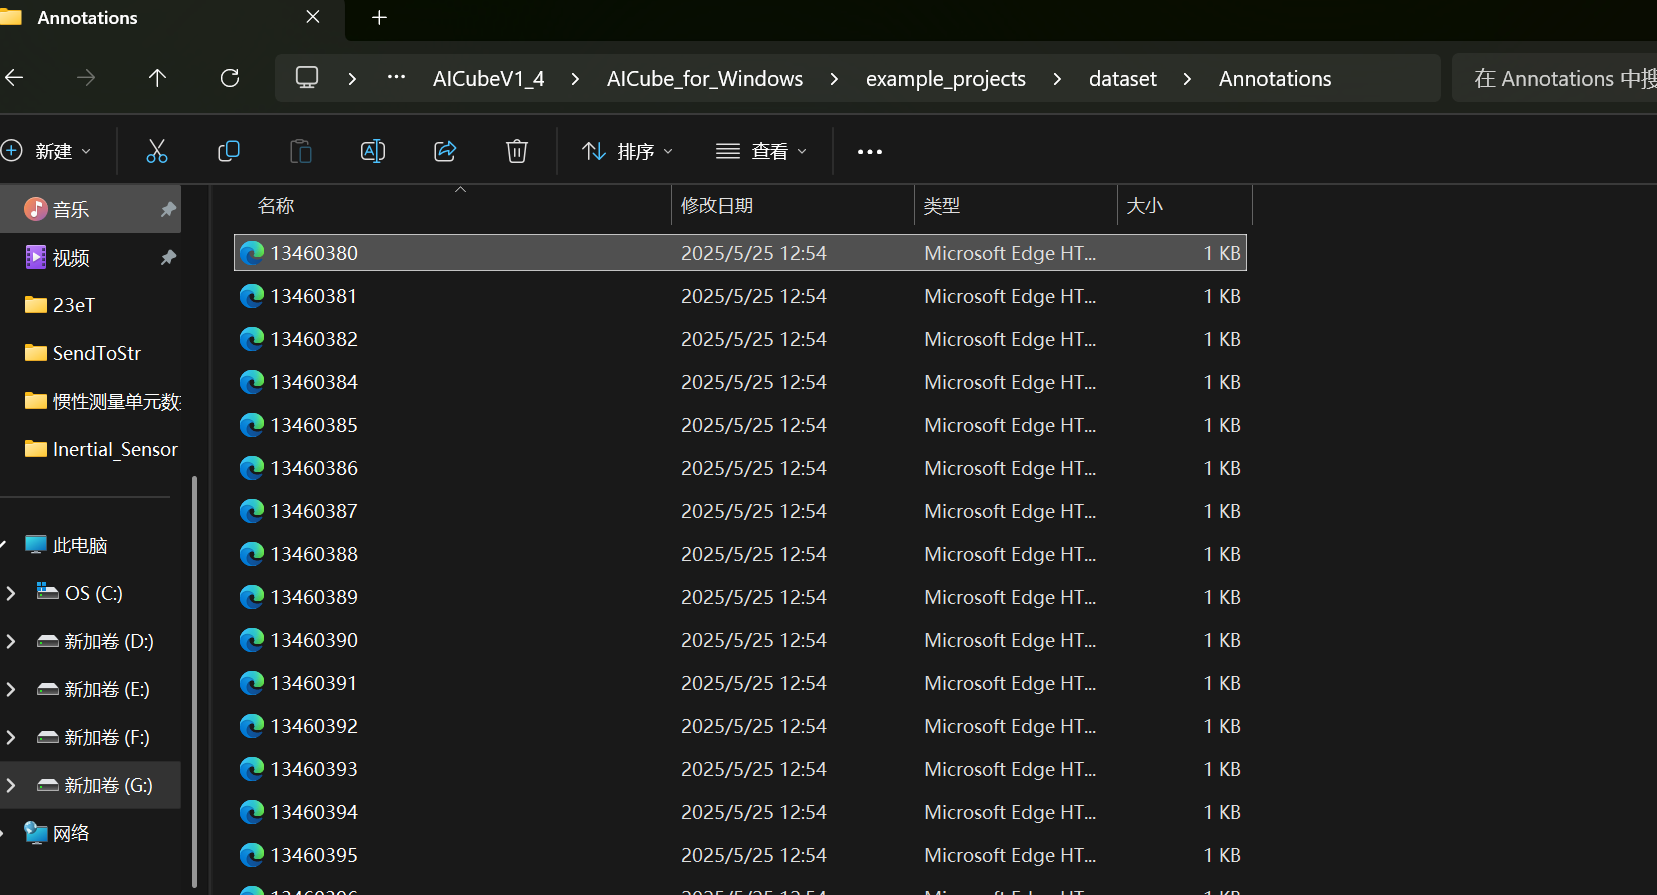Expand chevron after dataset breadcrumb
1657x895 pixels.
(x=1187, y=79)
